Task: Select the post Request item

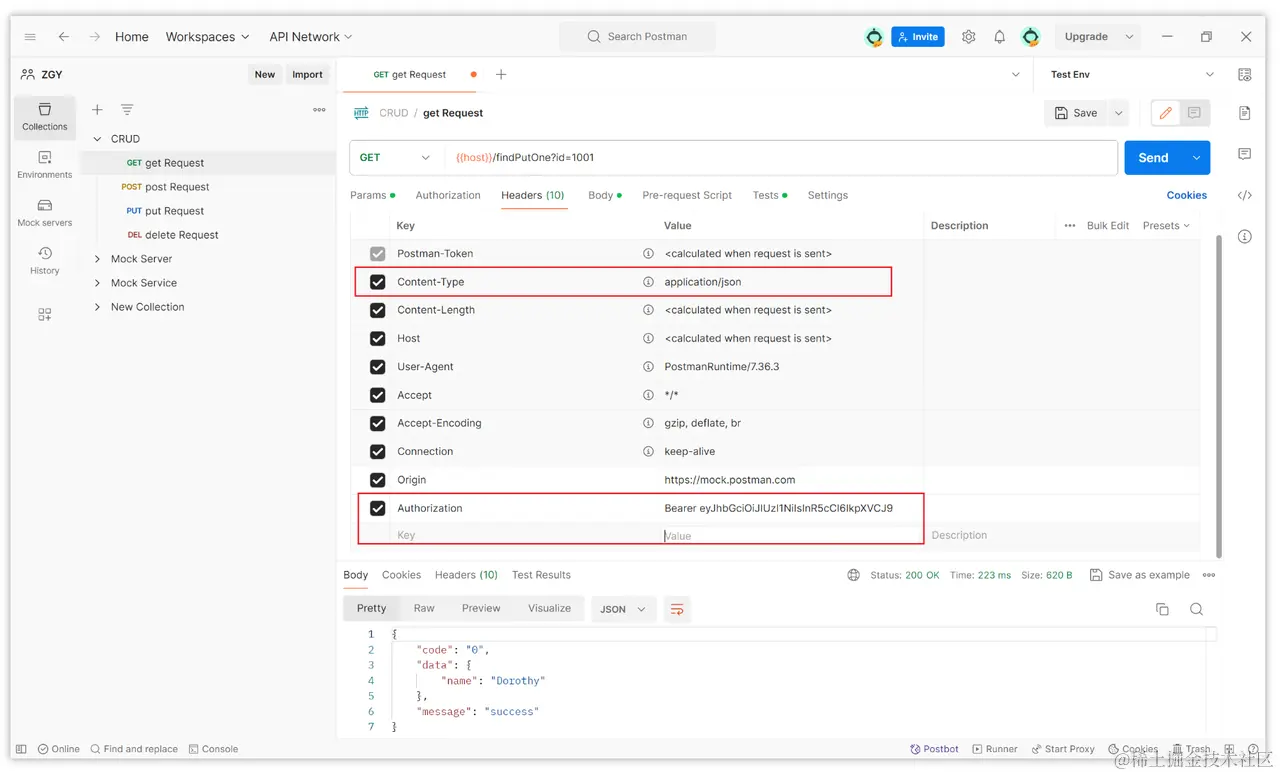Action: (x=177, y=187)
